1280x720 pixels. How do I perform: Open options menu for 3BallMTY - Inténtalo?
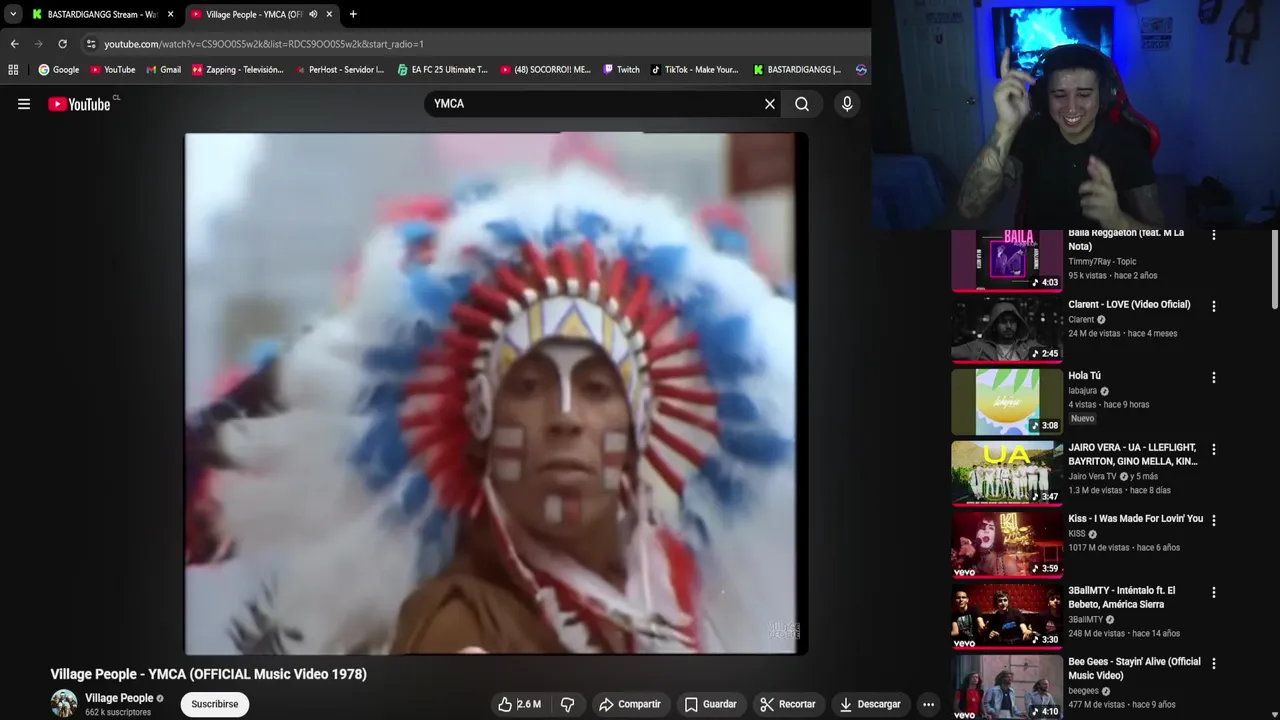tap(1214, 592)
